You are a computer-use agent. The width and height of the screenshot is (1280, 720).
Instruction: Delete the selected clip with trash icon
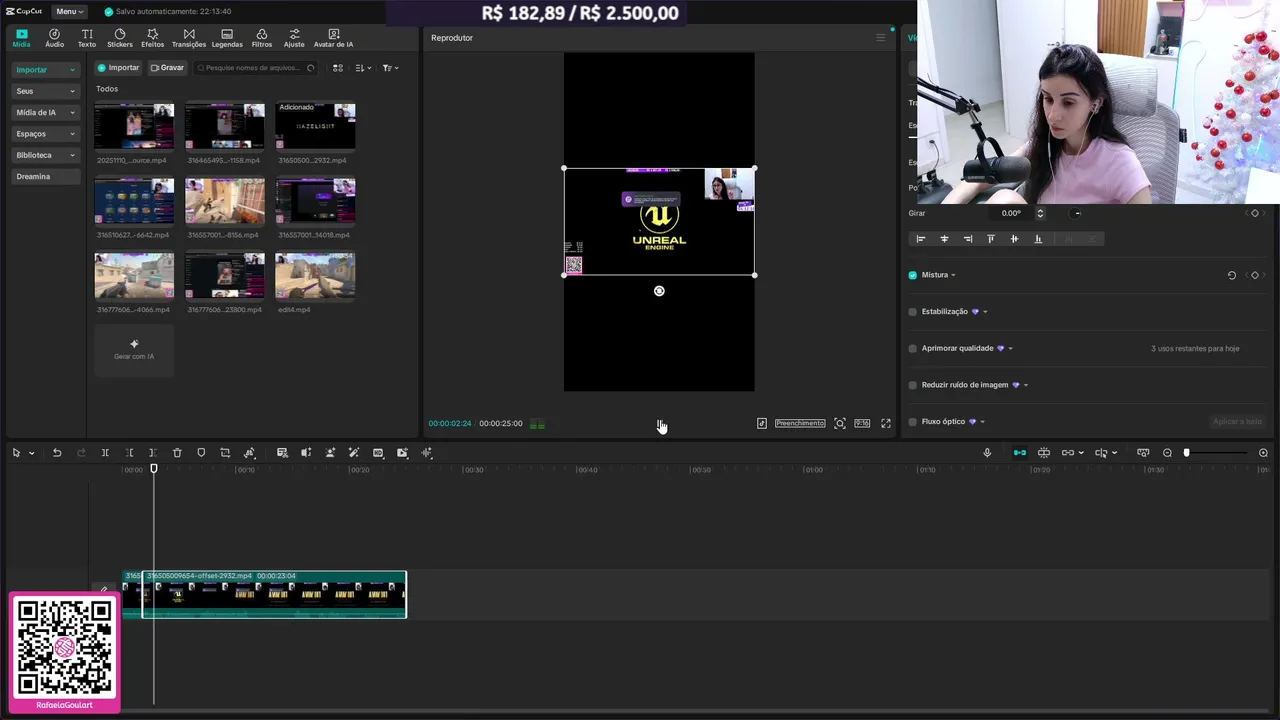177,453
